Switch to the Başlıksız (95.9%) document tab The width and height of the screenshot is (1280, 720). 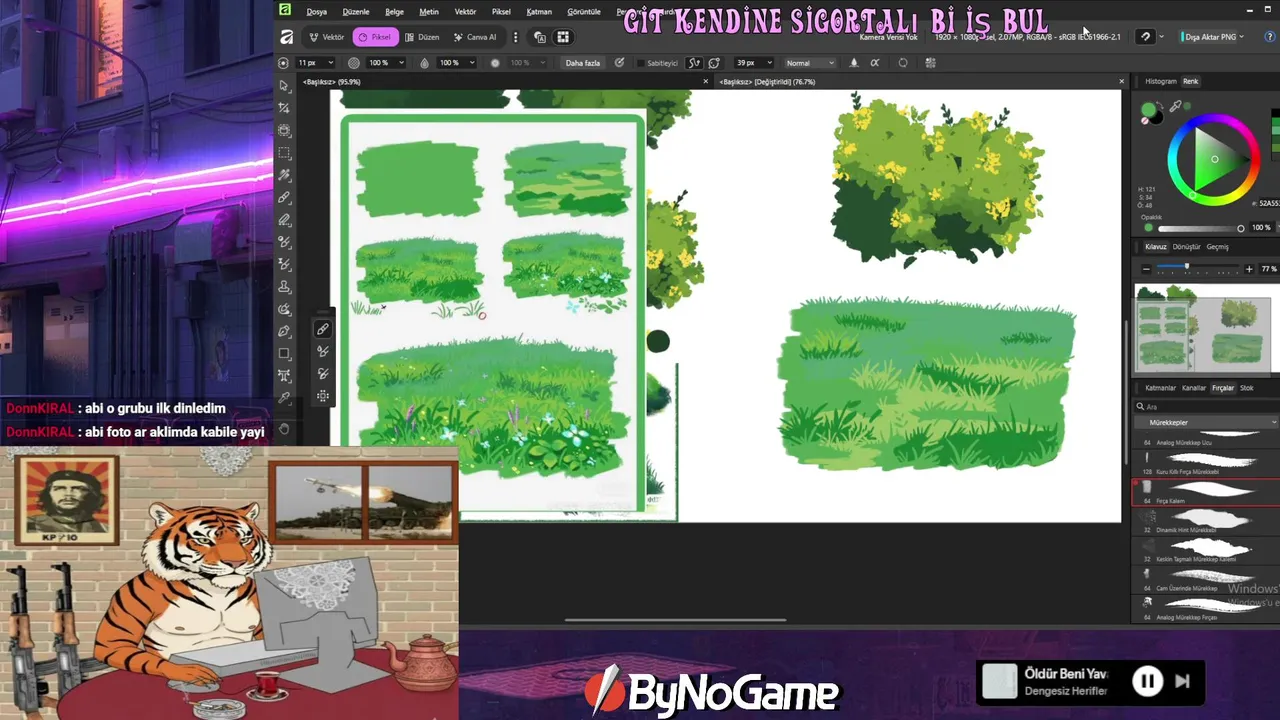333,82
